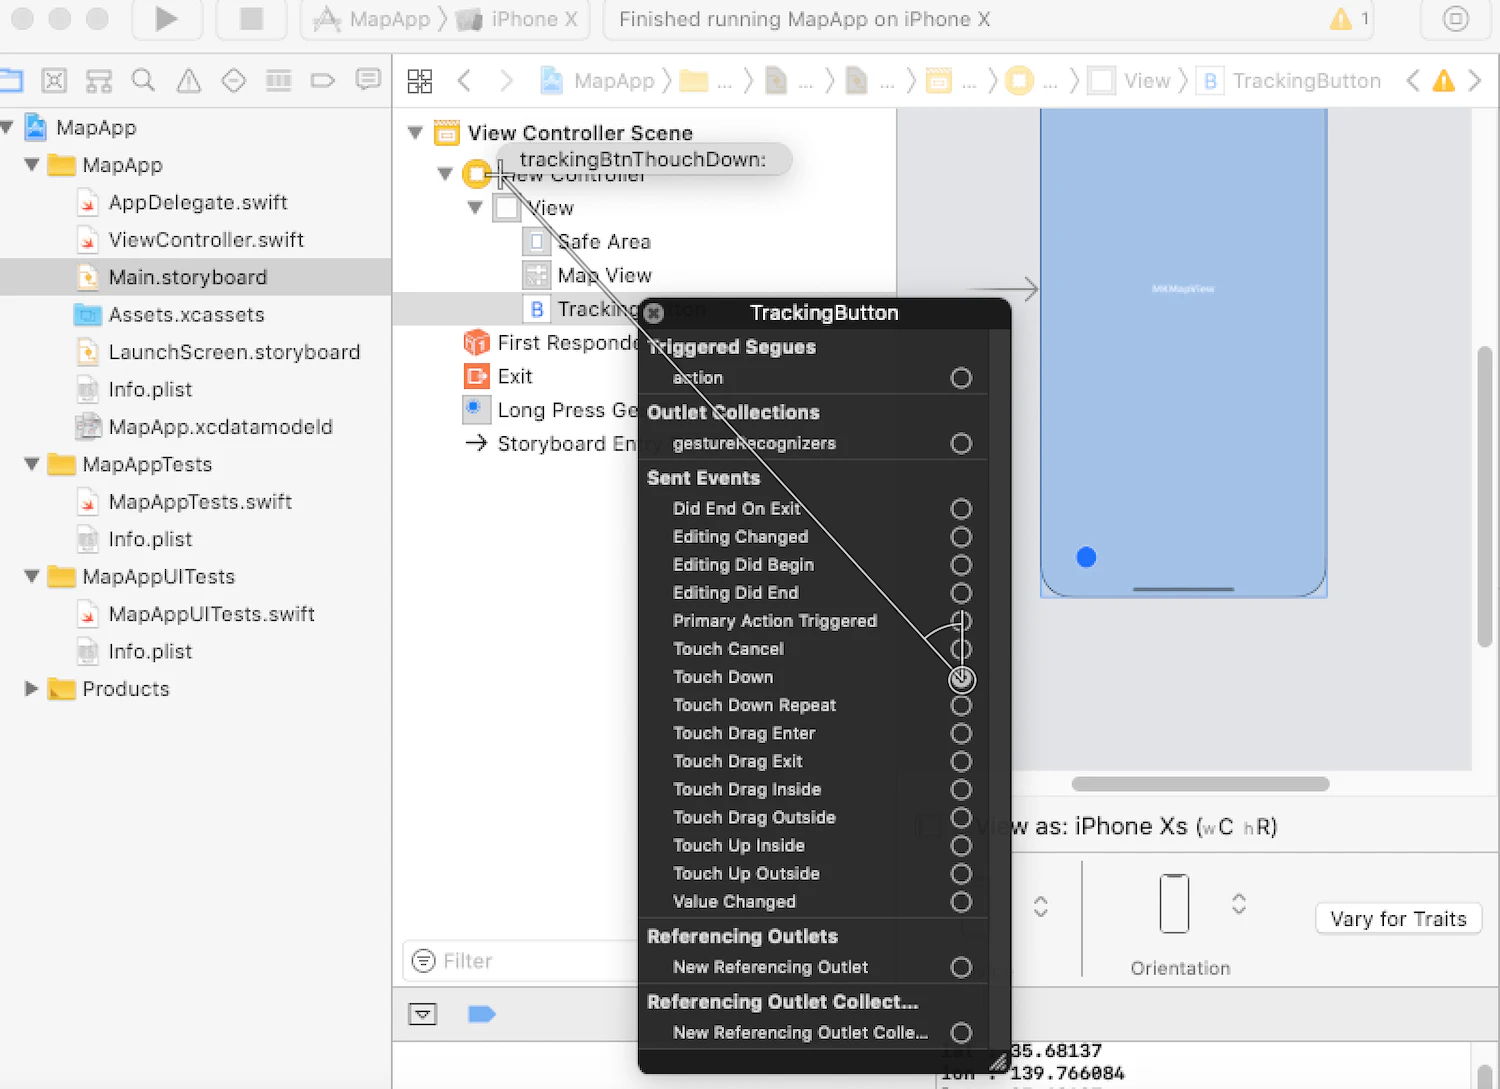This screenshot has width=1500, height=1089.
Task: Open the Issue navigator warning triangle icon
Action: pyautogui.click(x=188, y=80)
